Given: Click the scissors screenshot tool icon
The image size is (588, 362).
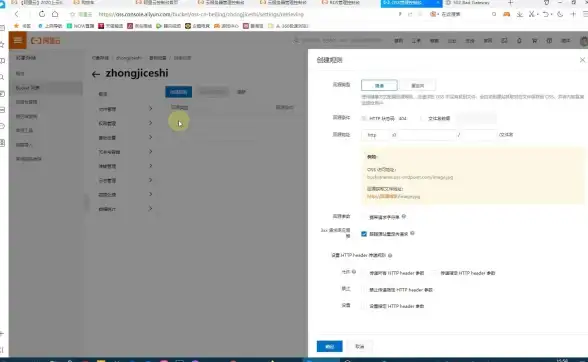Looking at the screenshot, I should 532,14.
